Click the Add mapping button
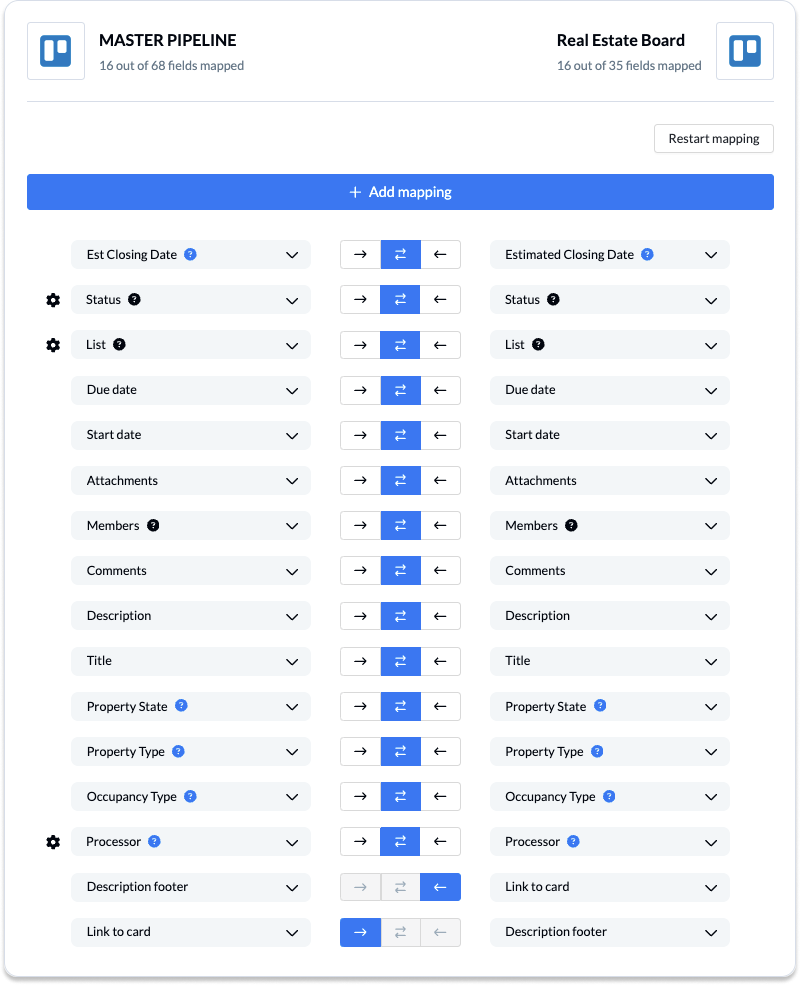The width and height of the screenshot is (800, 985). (401, 192)
